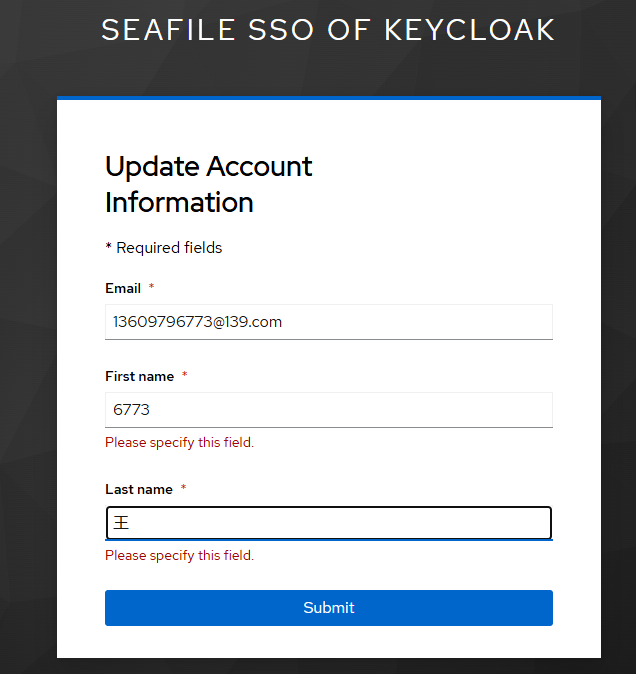The height and width of the screenshot is (674, 636).
Task: Click the SEAFILE SSO OF KEYCLOAK title
Action: 328,30
